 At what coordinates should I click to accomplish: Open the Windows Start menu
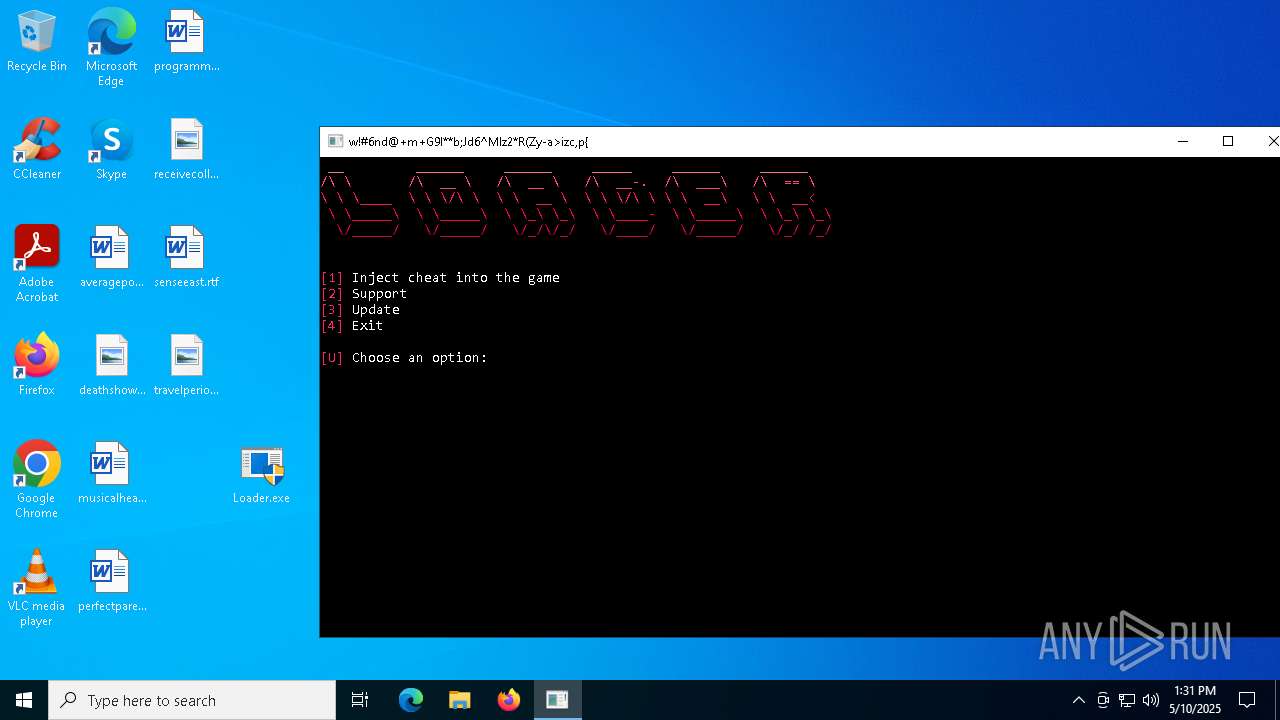pyautogui.click(x=24, y=700)
